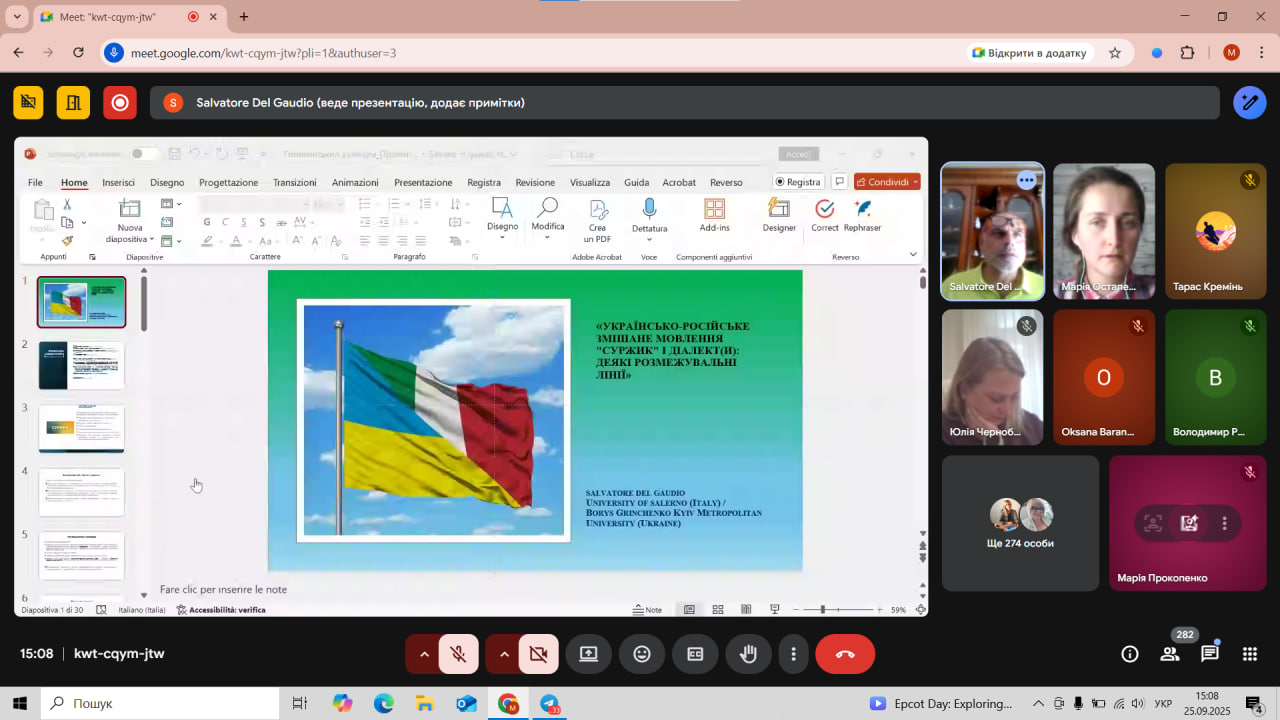Open the three-dot more options menu
This screenshot has width=1280, height=720.
pos(794,654)
